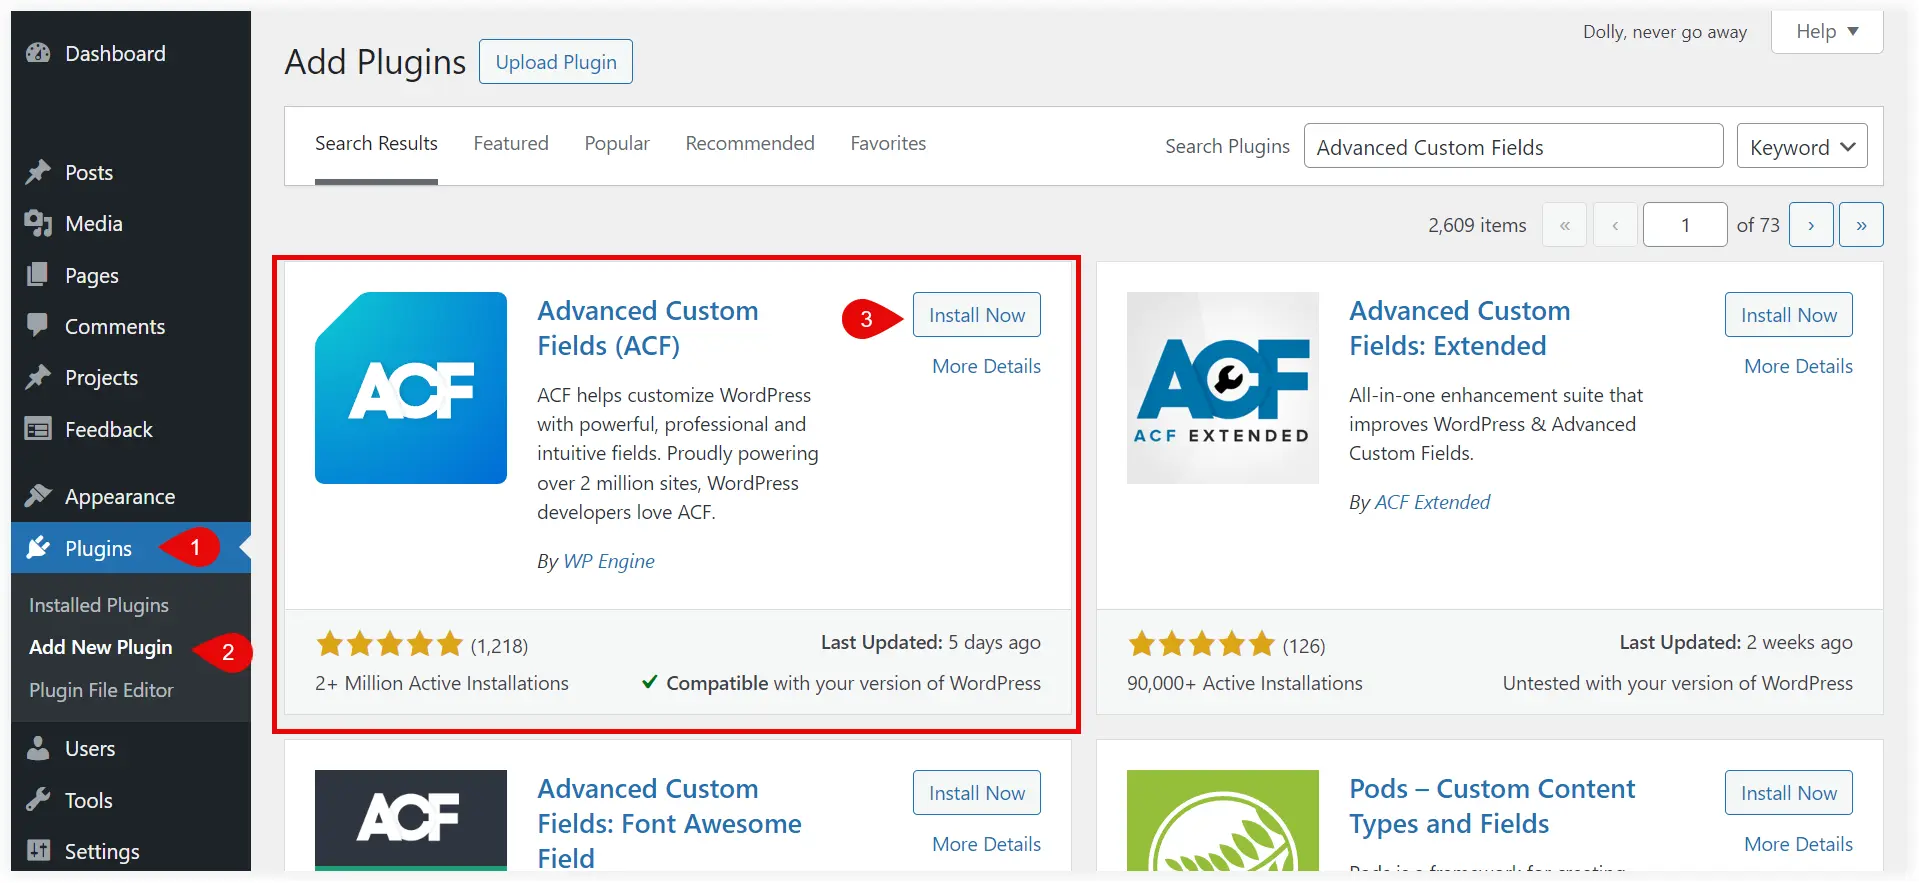View More Details for Font Awesome Field

(986, 844)
